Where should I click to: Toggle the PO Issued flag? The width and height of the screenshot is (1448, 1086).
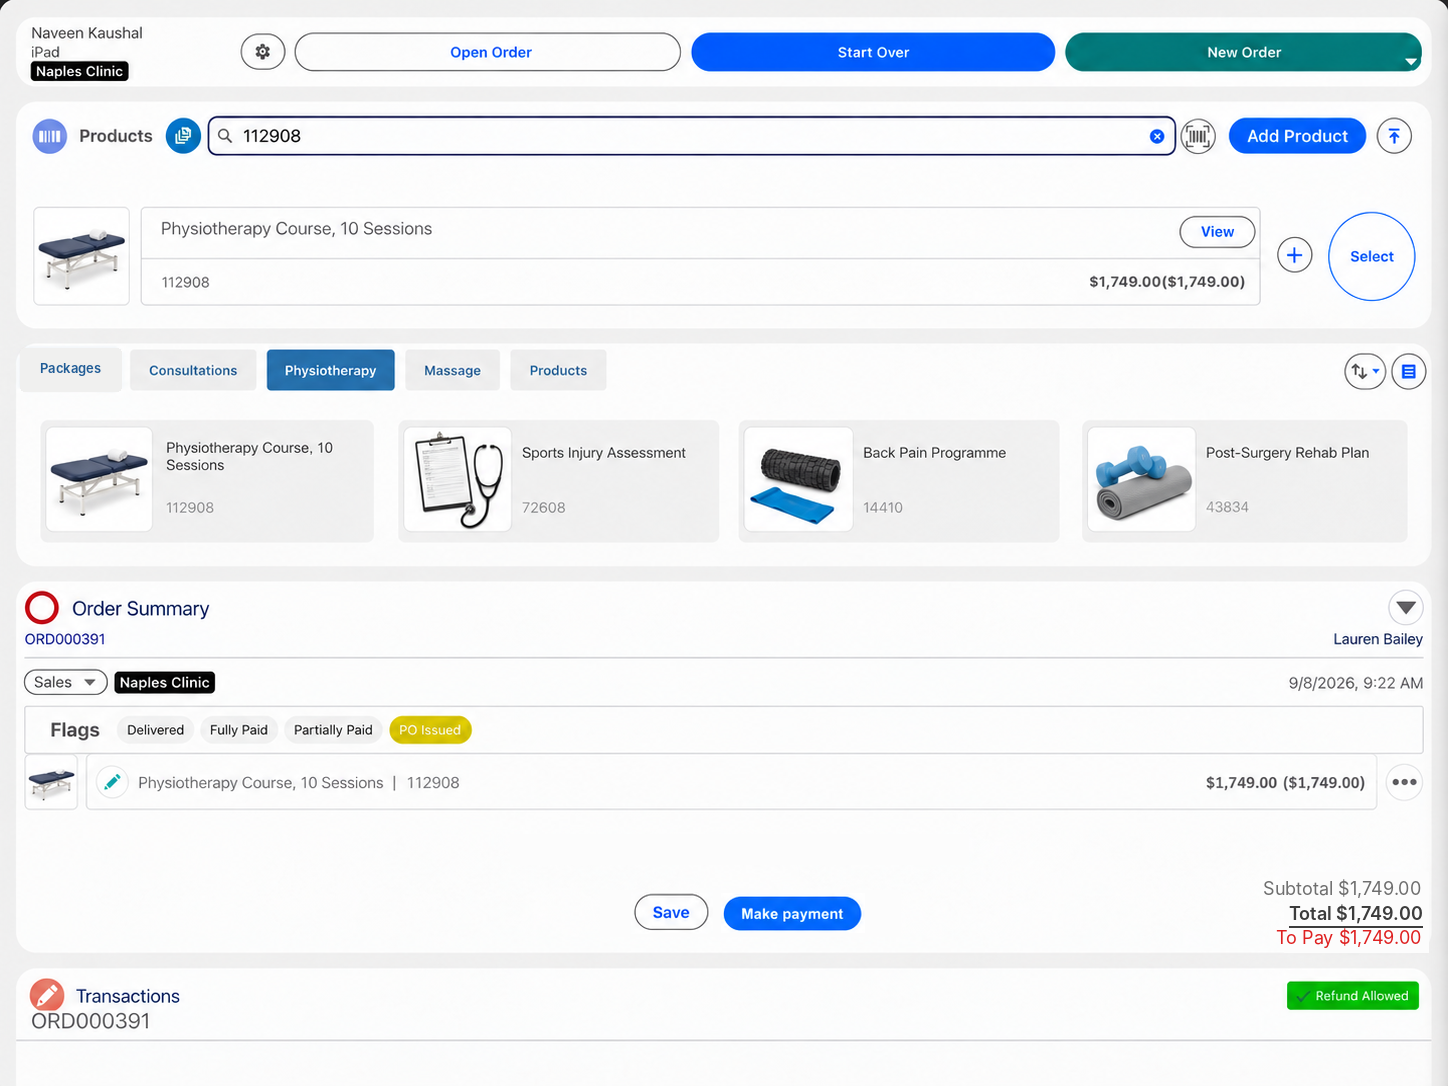(x=430, y=730)
